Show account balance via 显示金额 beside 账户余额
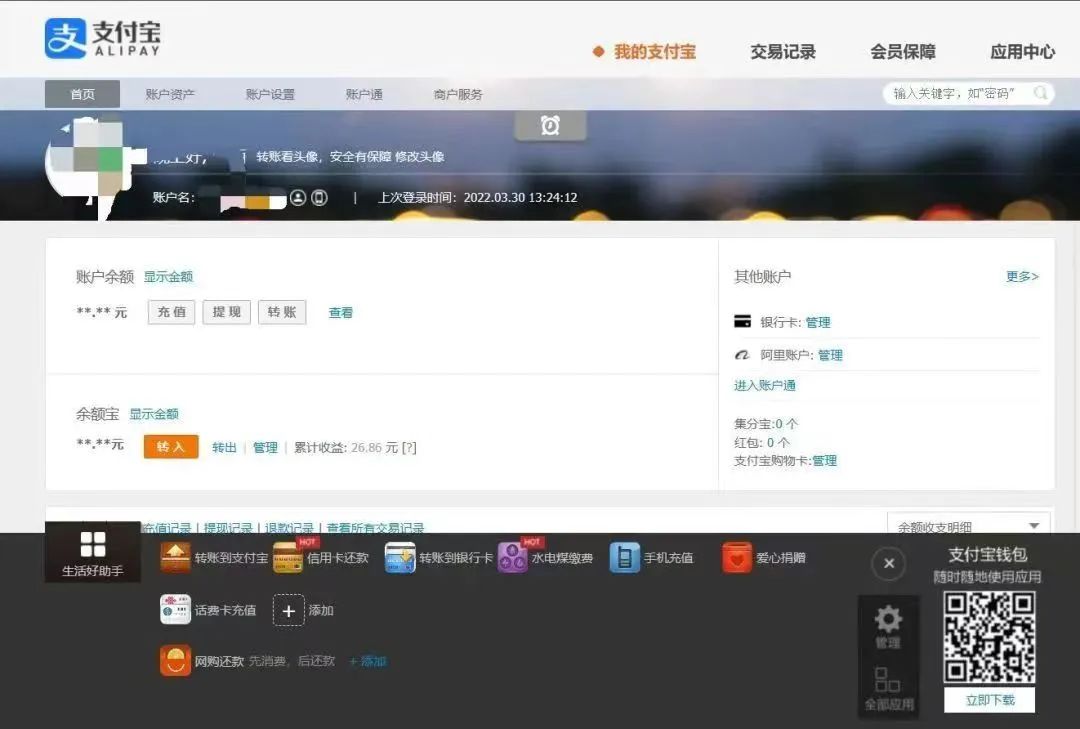Image resolution: width=1080 pixels, height=729 pixels. click(x=168, y=277)
